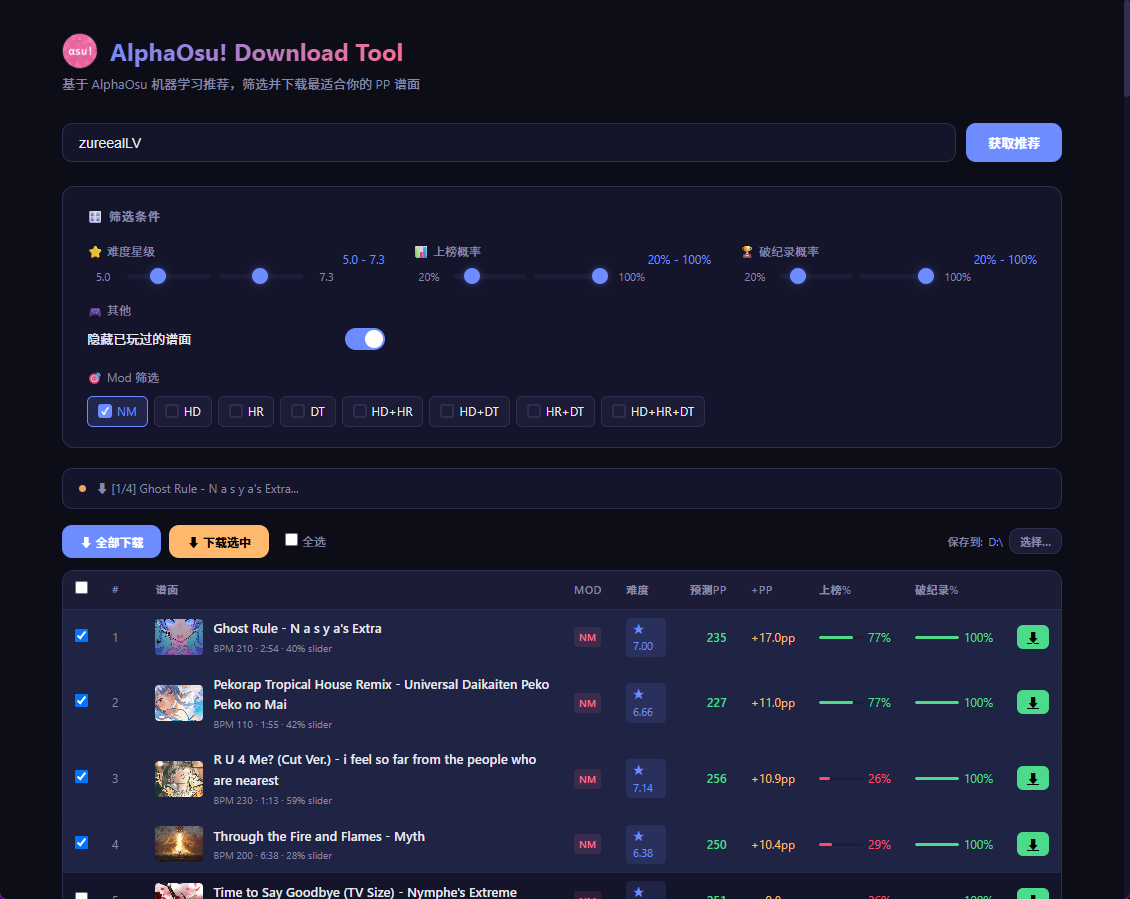Uncheck the NM mod filter
This screenshot has width=1130, height=899.
[117, 412]
